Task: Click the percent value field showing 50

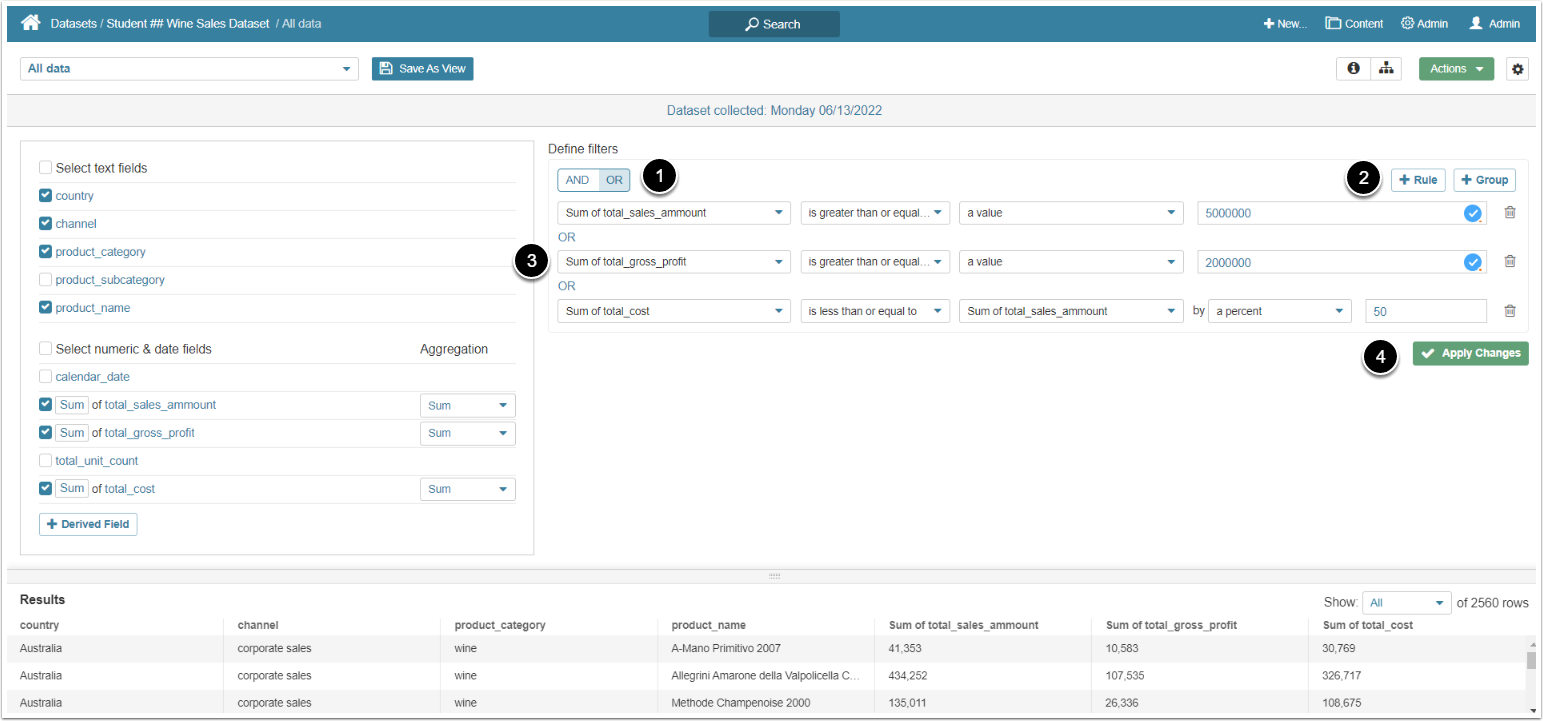Action: [x=1425, y=311]
